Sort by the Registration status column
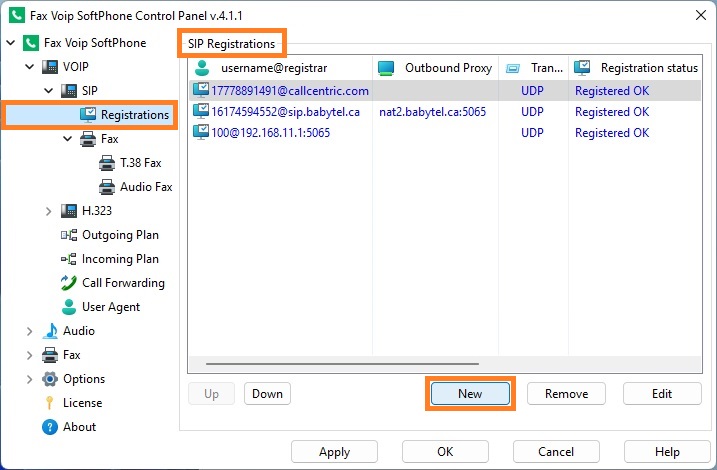Image resolution: width=717 pixels, height=470 pixels. click(635, 68)
